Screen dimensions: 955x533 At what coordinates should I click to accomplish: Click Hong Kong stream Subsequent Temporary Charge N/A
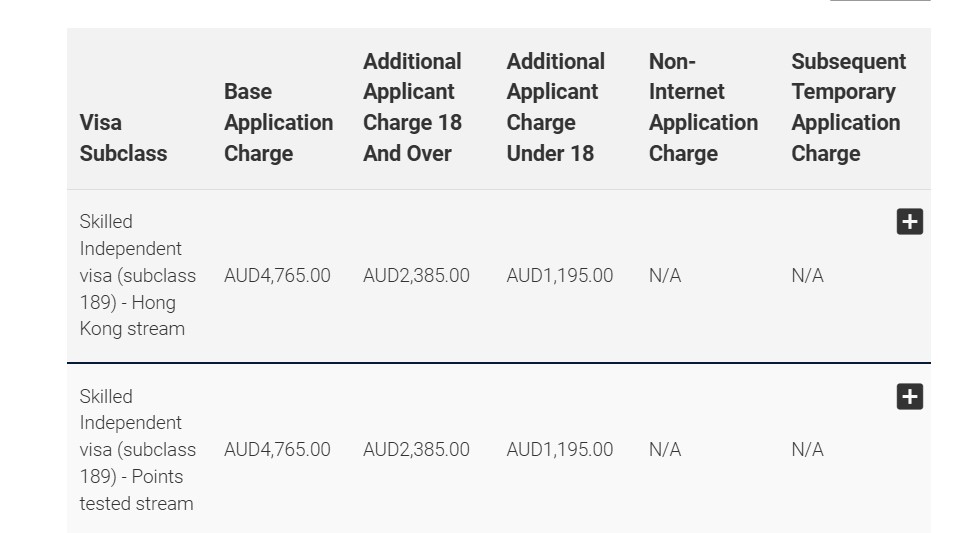coord(807,275)
